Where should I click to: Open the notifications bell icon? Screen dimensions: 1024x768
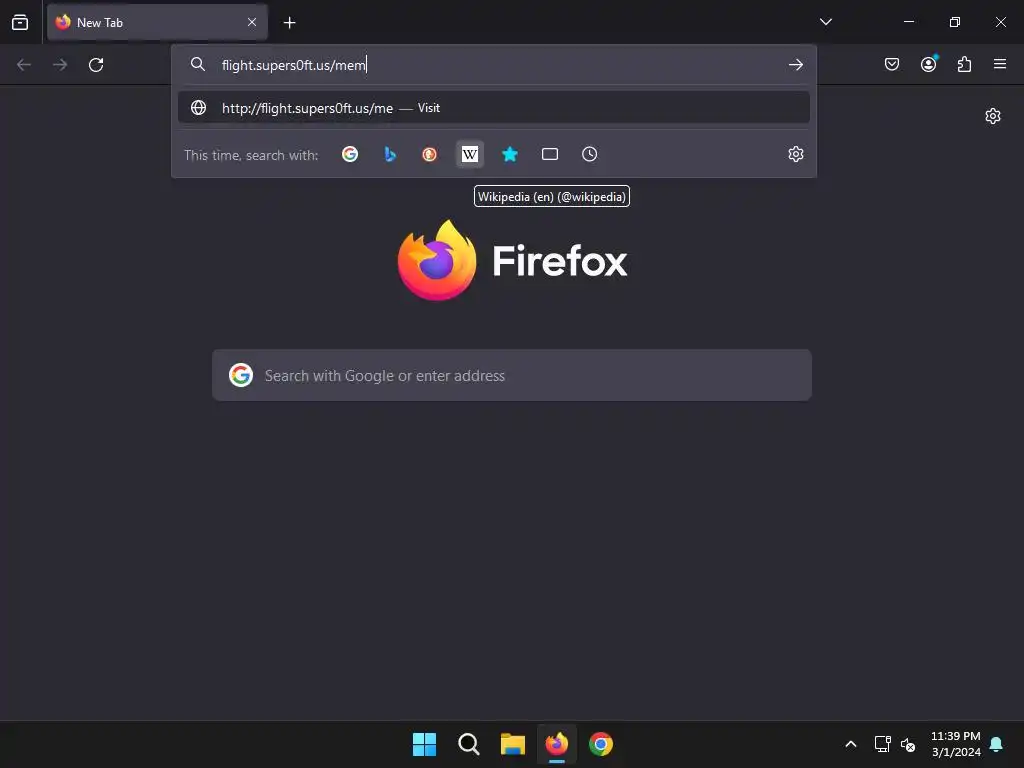(x=997, y=744)
